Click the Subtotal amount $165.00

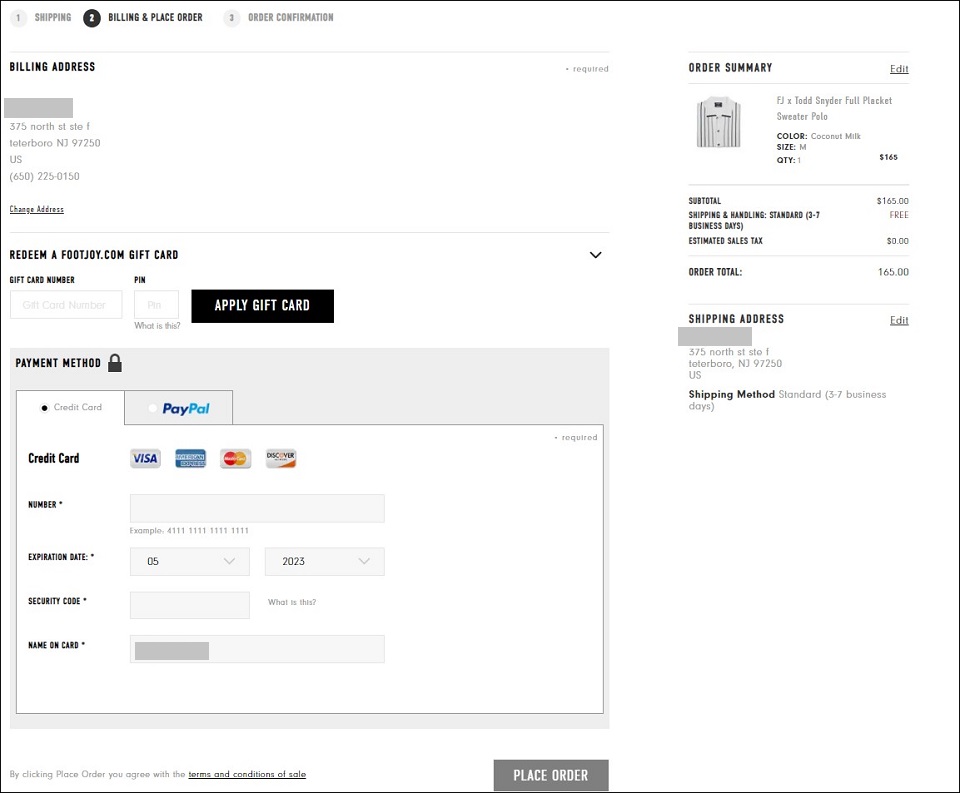pyautogui.click(x=893, y=201)
